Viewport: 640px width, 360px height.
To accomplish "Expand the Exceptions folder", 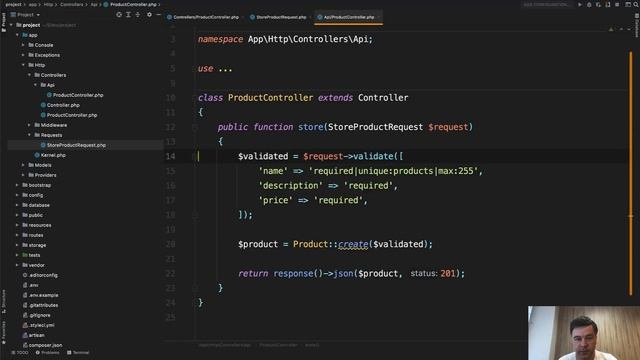I will tap(23, 55).
